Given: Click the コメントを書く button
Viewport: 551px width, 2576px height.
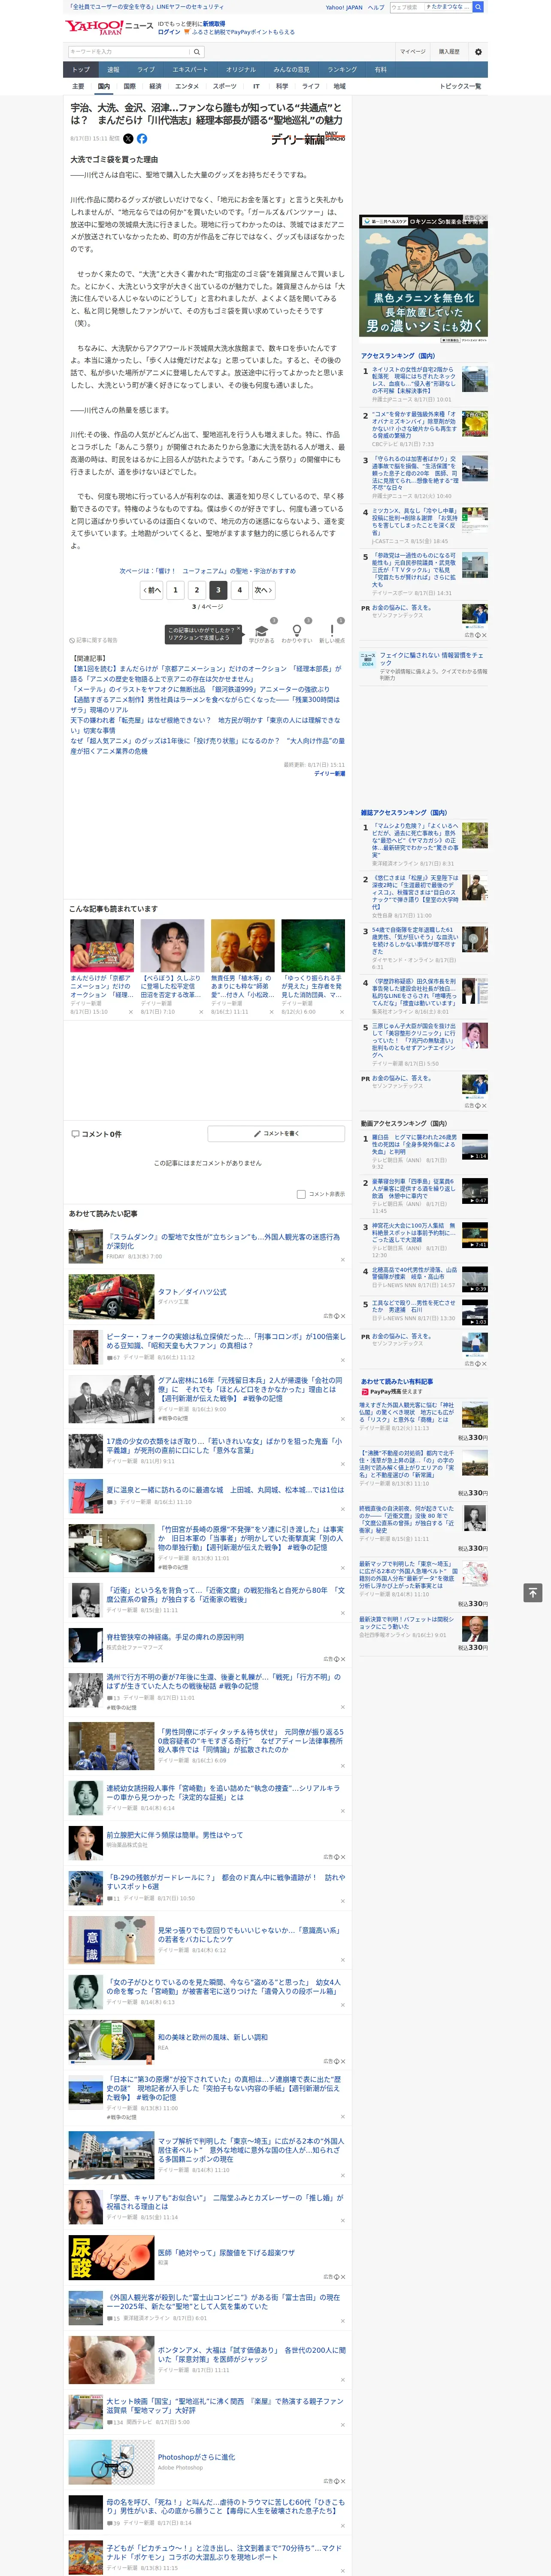Looking at the screenshot, I should click(276, 1134).
